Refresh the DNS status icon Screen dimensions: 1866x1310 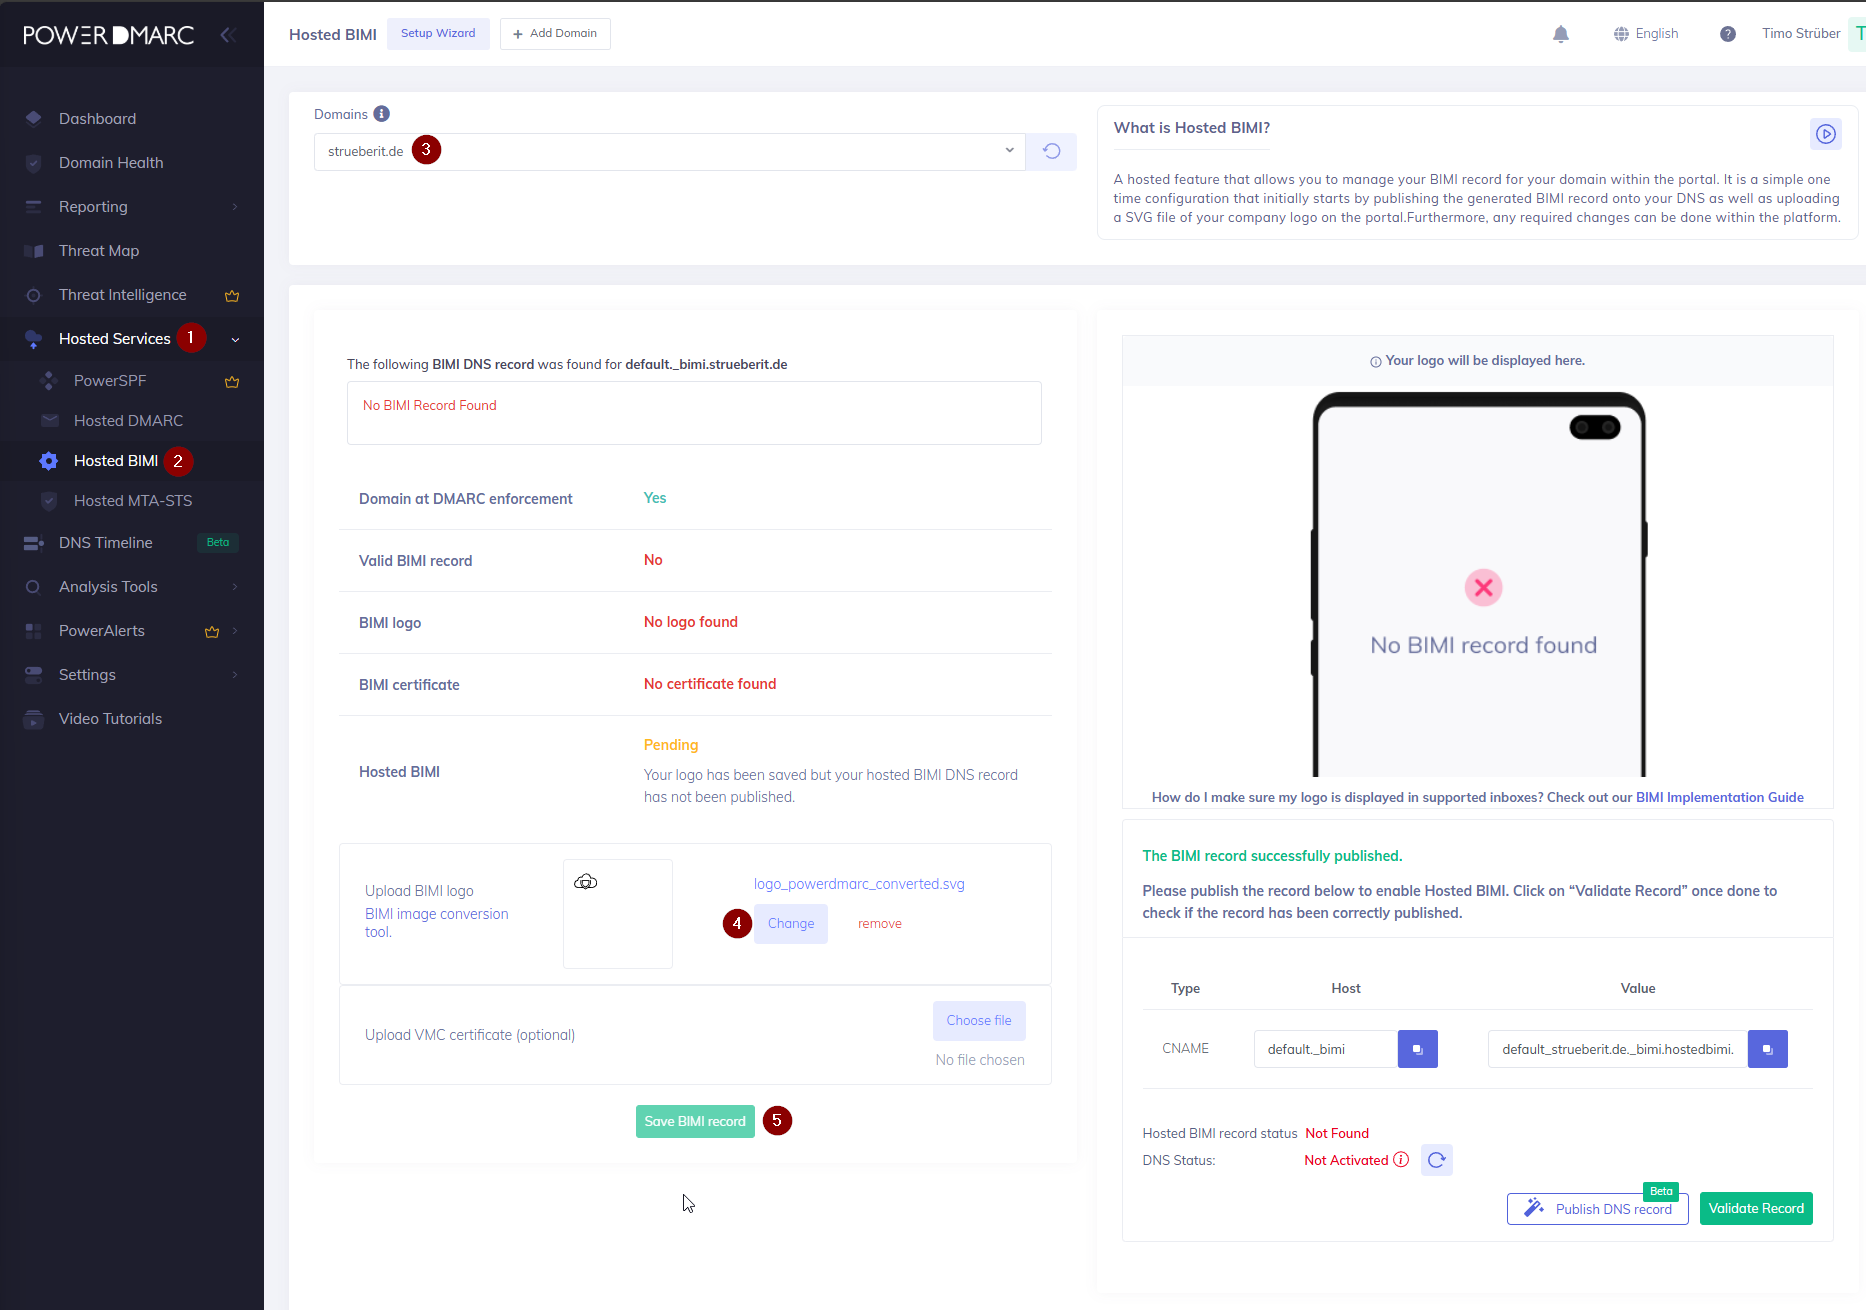coord(1436,1160)
